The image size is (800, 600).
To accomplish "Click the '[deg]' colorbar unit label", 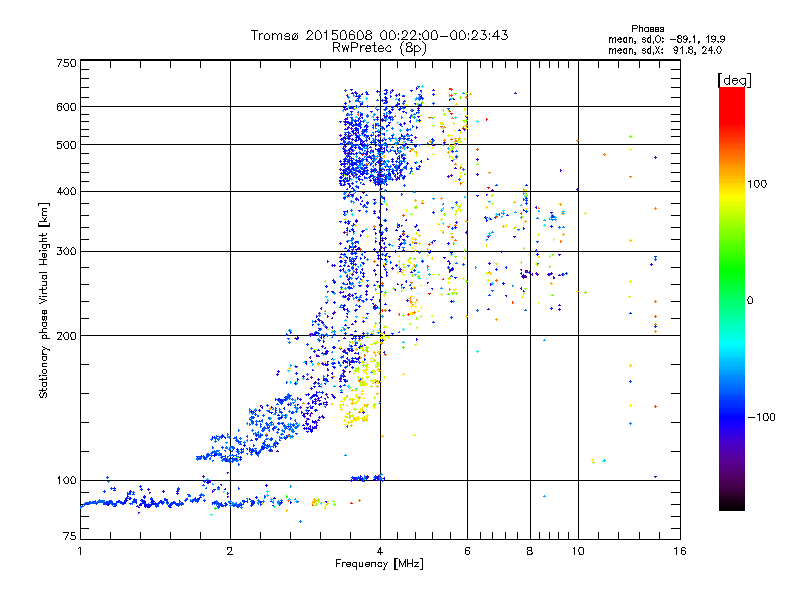I will tap(734, 80).
